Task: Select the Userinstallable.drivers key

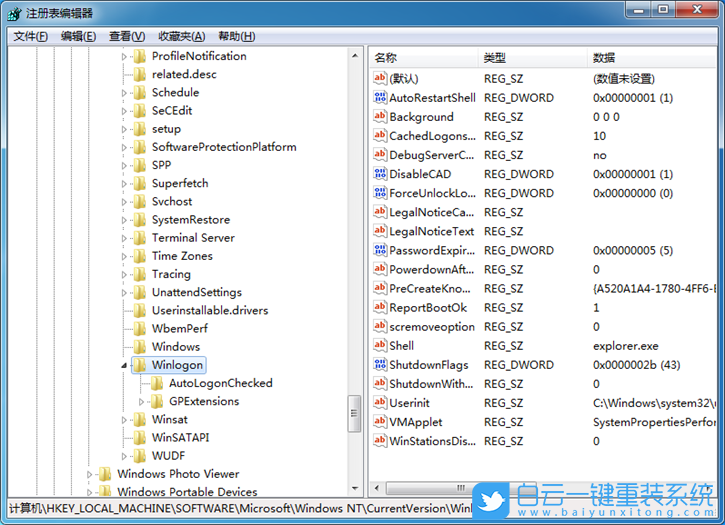Action: point(210,310)
